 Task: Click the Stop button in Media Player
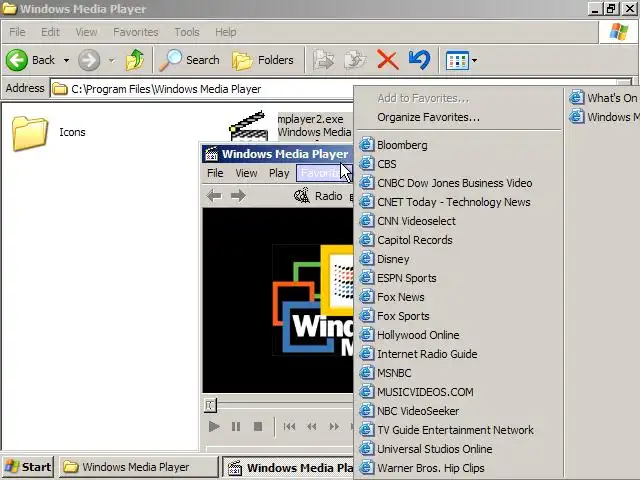[x=258, y=427]
